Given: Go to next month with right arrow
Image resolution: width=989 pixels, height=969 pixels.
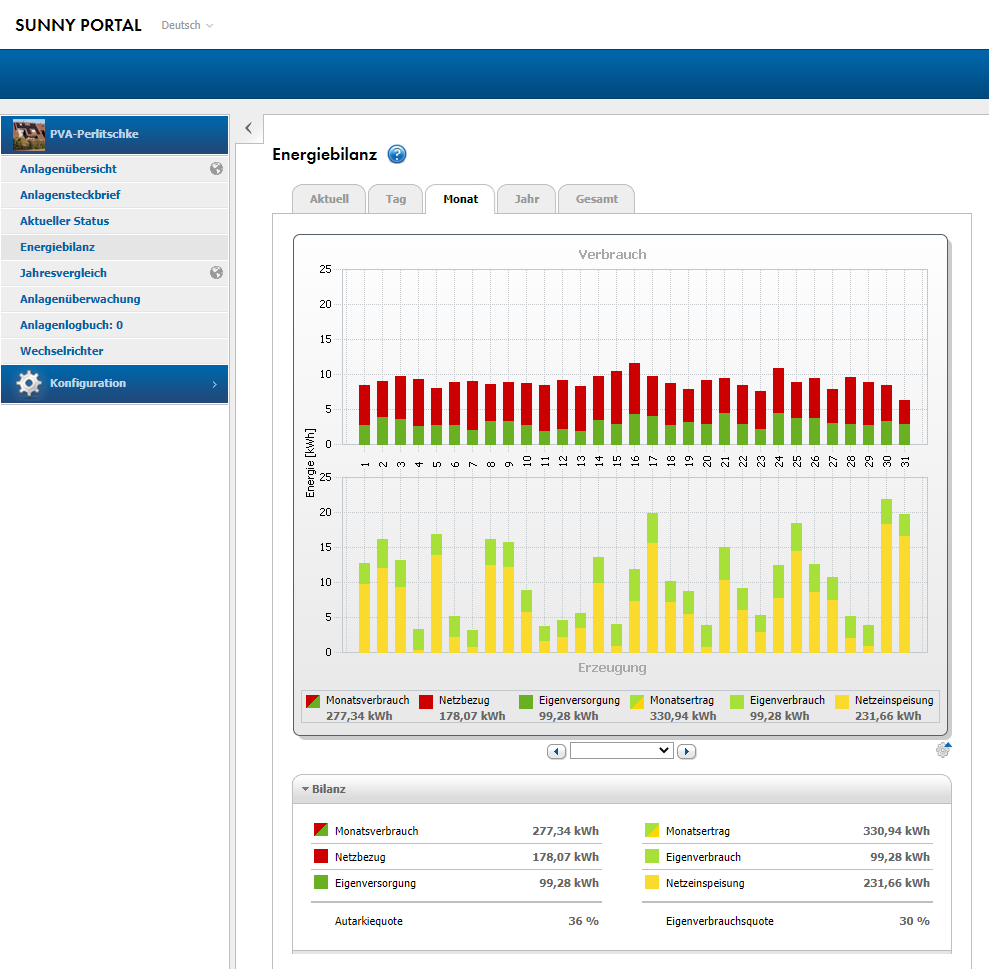Looking at the screenshot, I should pos(686,751).
